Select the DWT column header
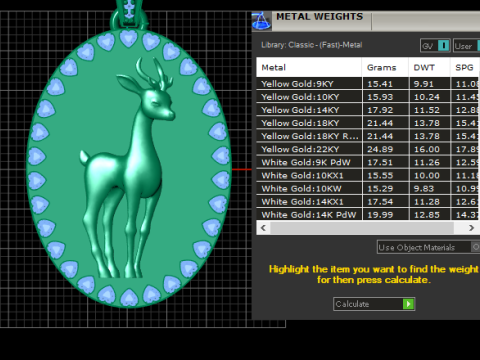The height and width of the screenshot is (360, 480). click(x=430, y=68)
